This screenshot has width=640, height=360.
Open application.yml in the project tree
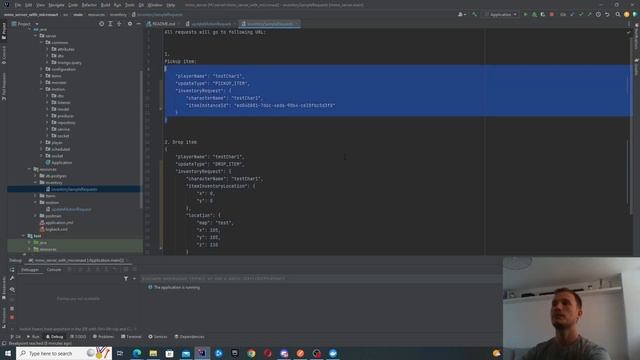59,223
